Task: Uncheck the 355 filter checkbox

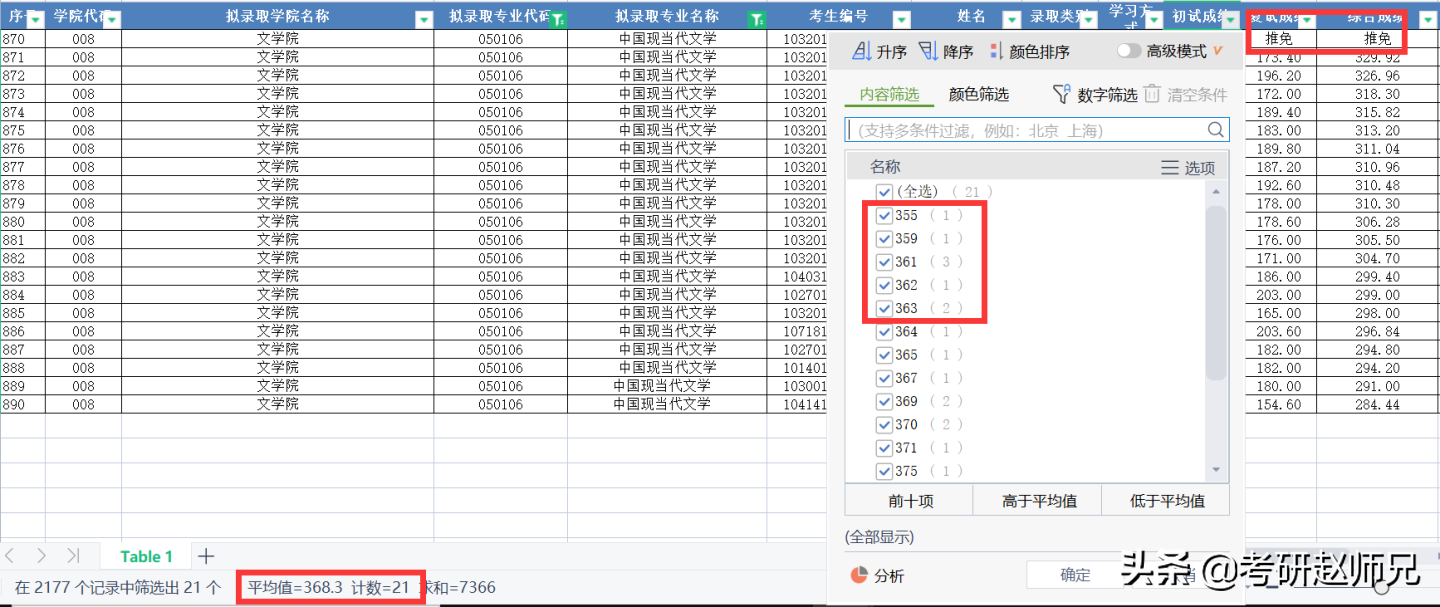Action: click(x=884, y=215)
